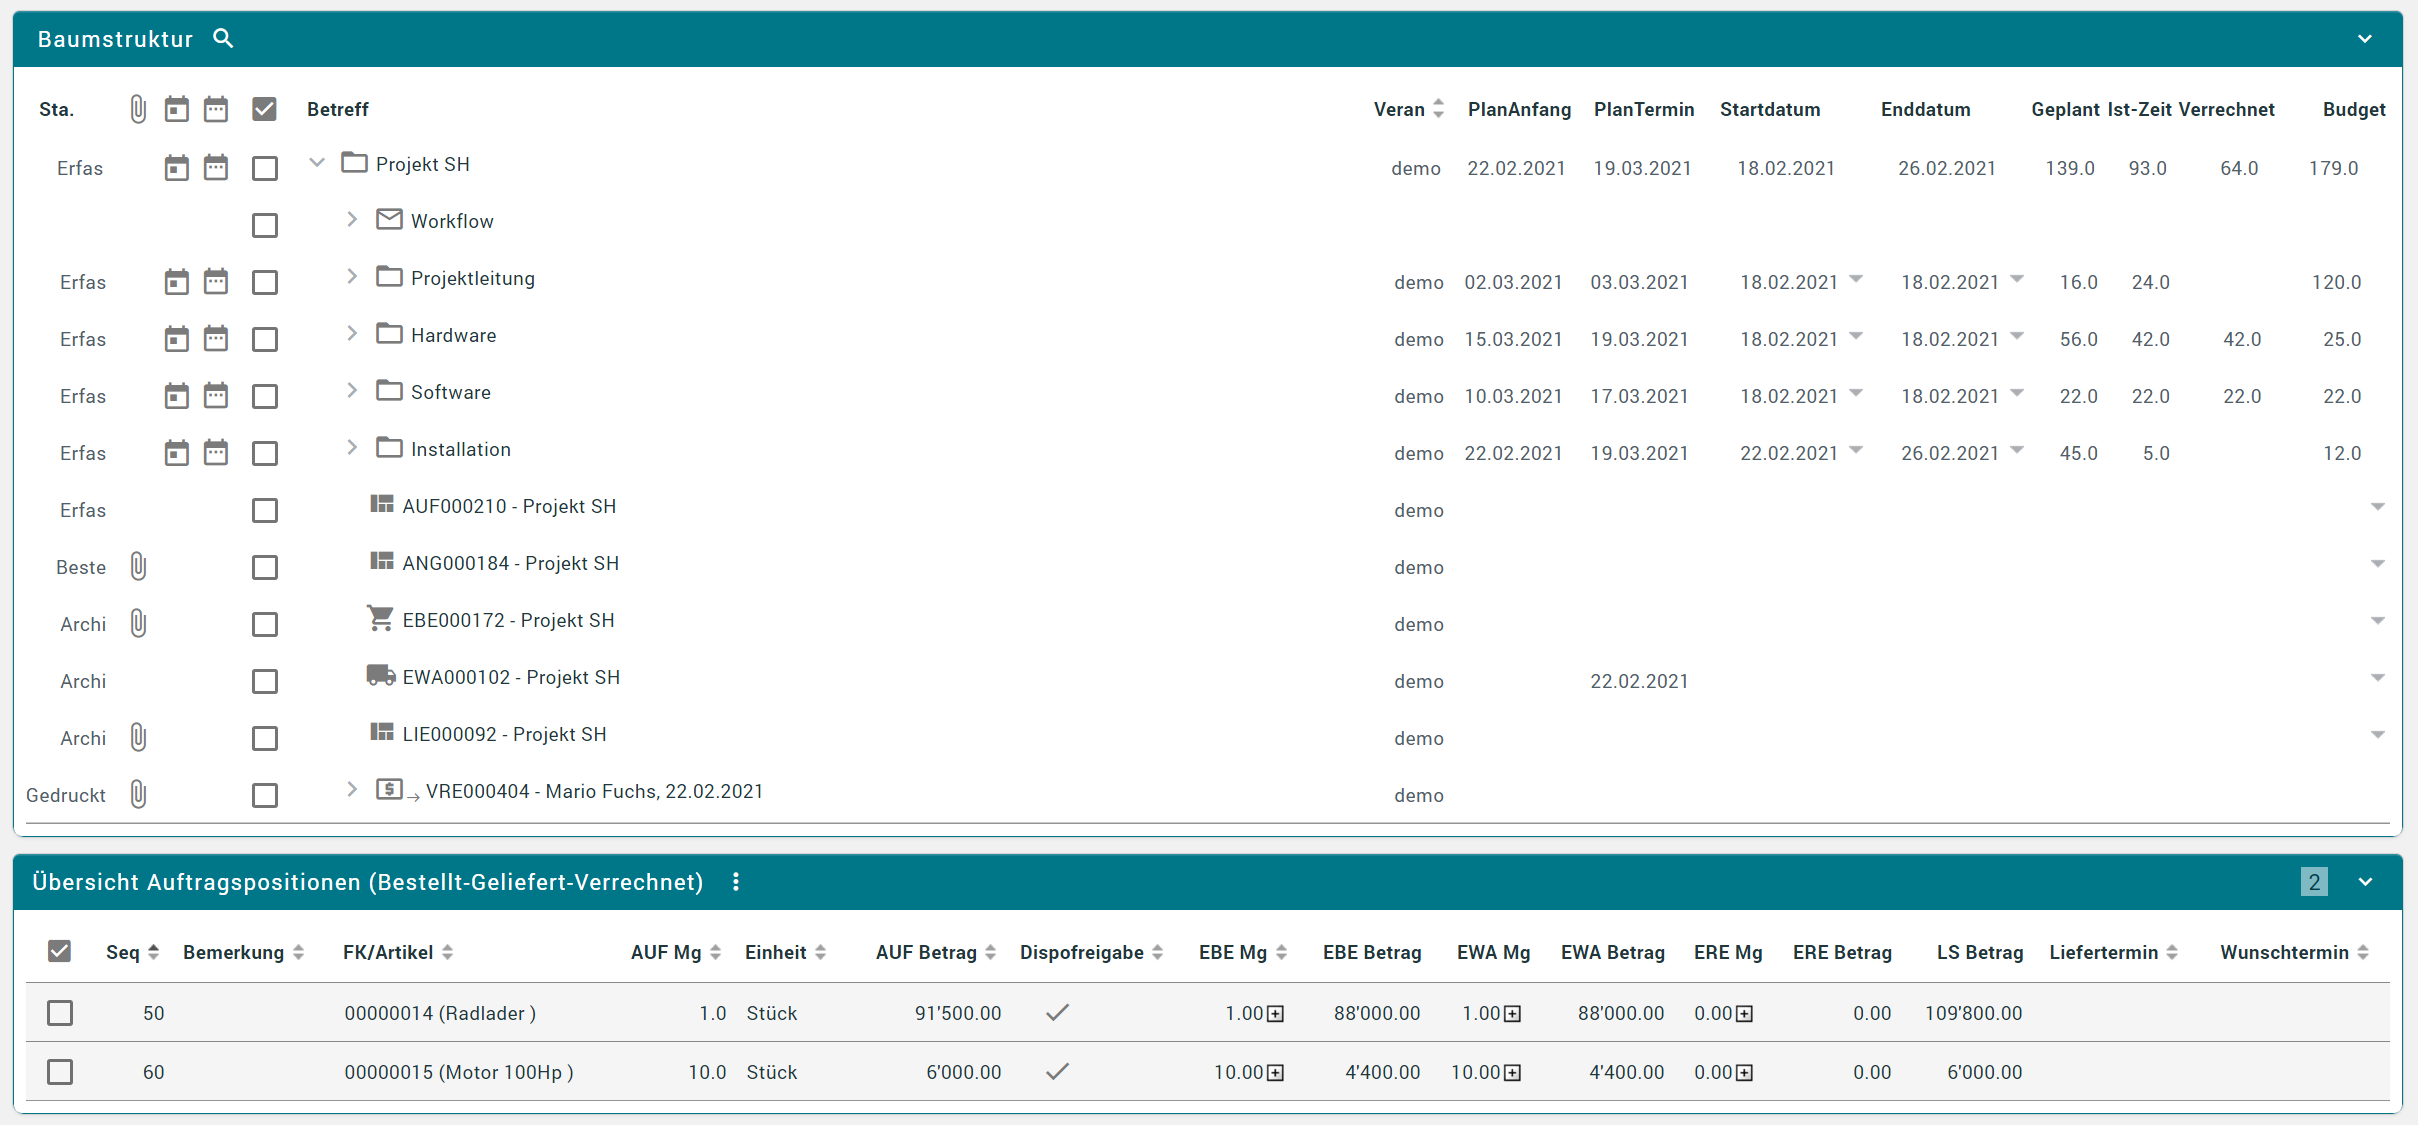Screen dimensions: 2418x1125
Task: Click the shopping cart icon of EBE000172
Action: [x=380, y=619]
